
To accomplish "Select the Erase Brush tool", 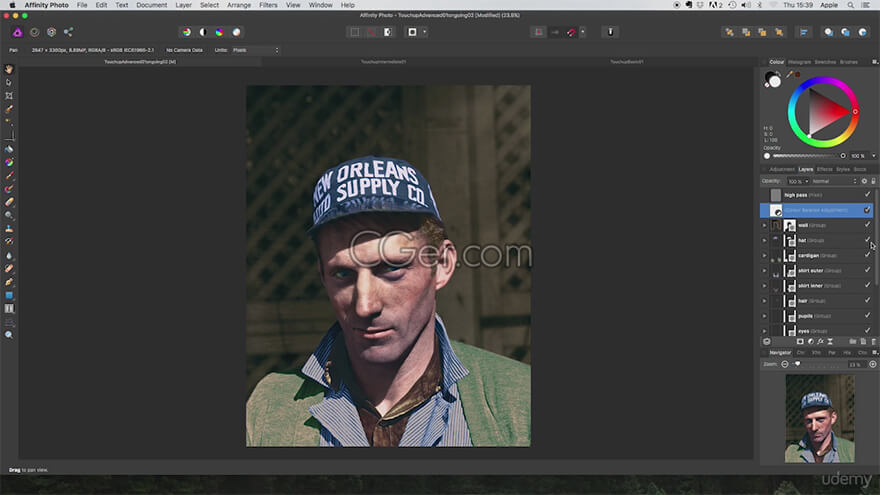I will click(9, 202).
